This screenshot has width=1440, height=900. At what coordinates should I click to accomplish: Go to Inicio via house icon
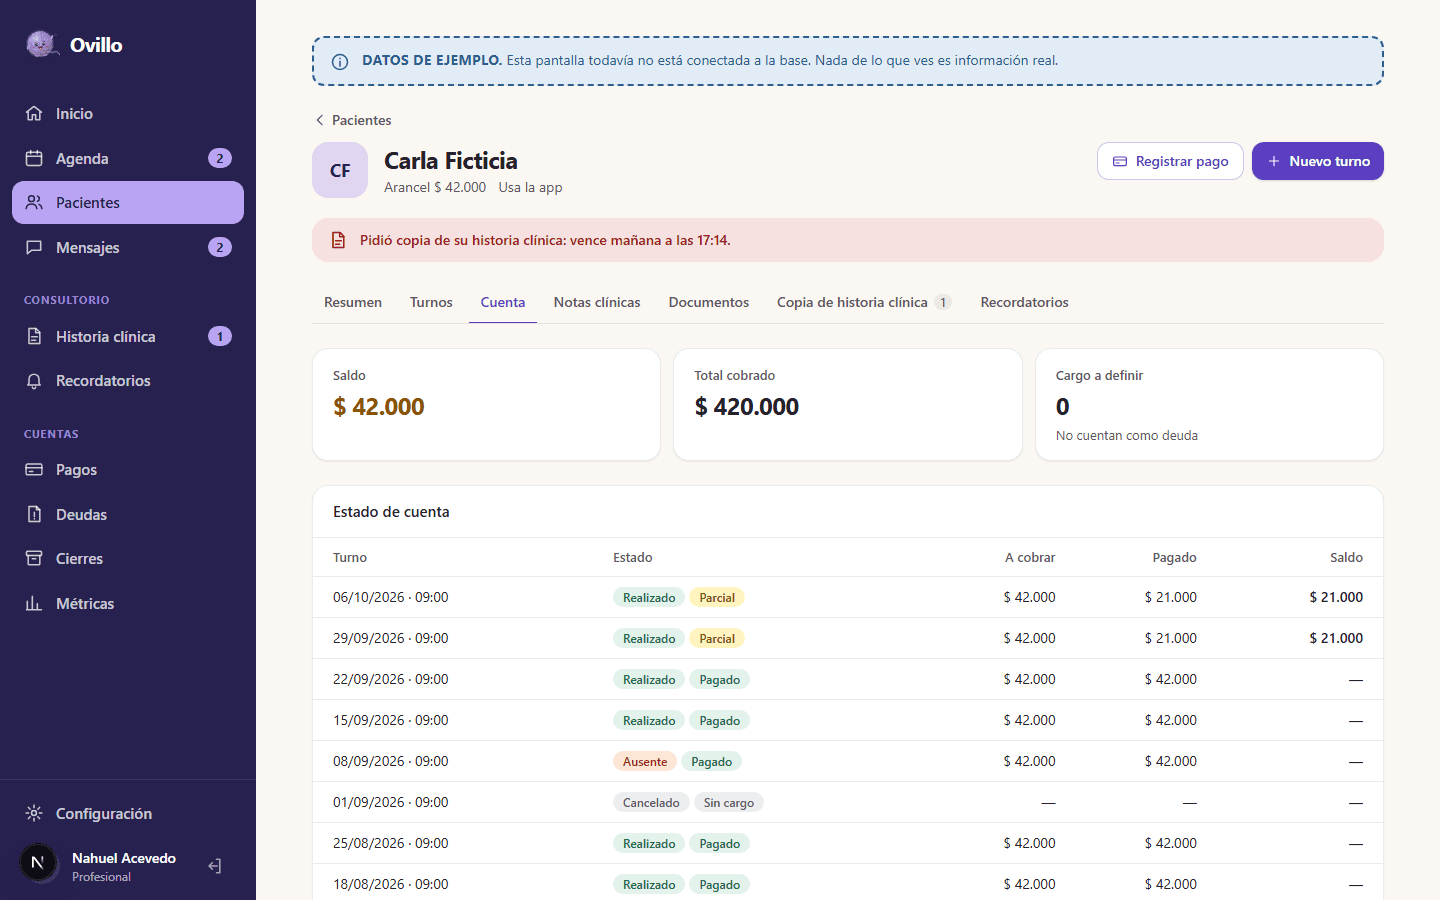pos(34,113)
